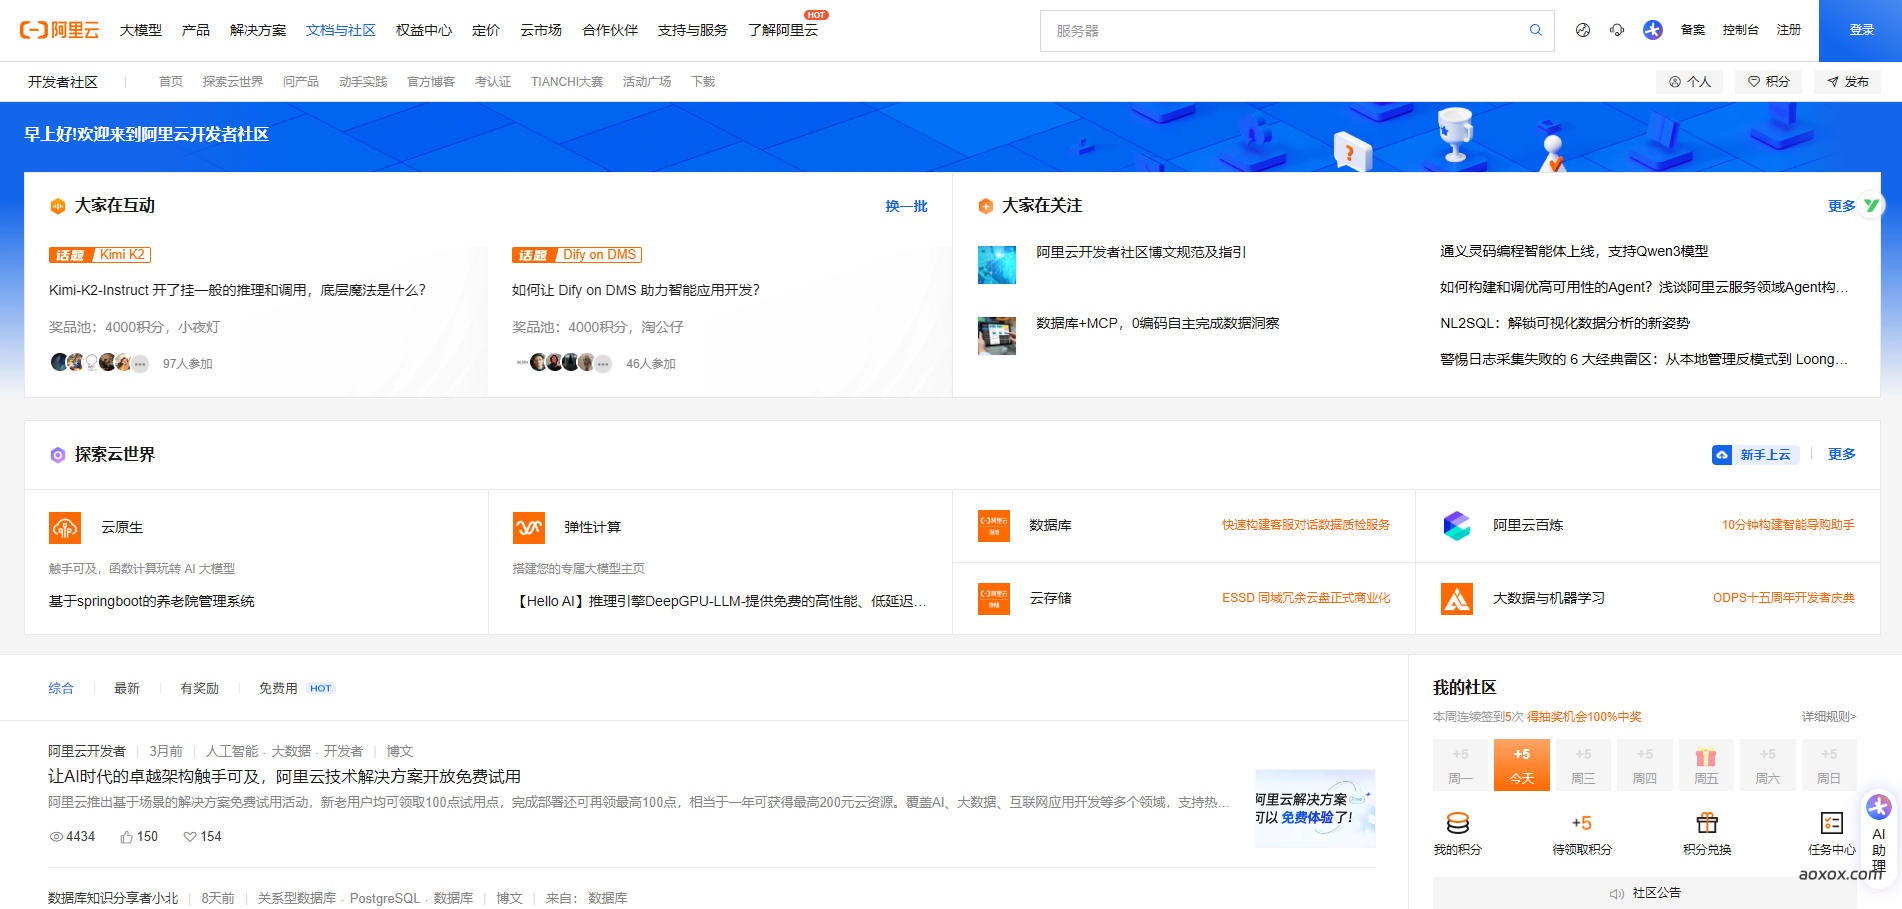
Task: Expand 更多 in 探索云世界 section
Action: (x=1841, y=454)
